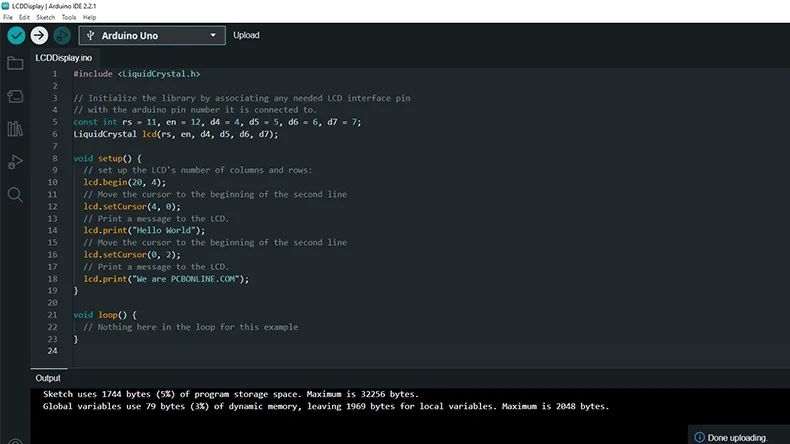Open the Help menu
The width and height of the screenshot is (790, 444).
pos(89,17)
